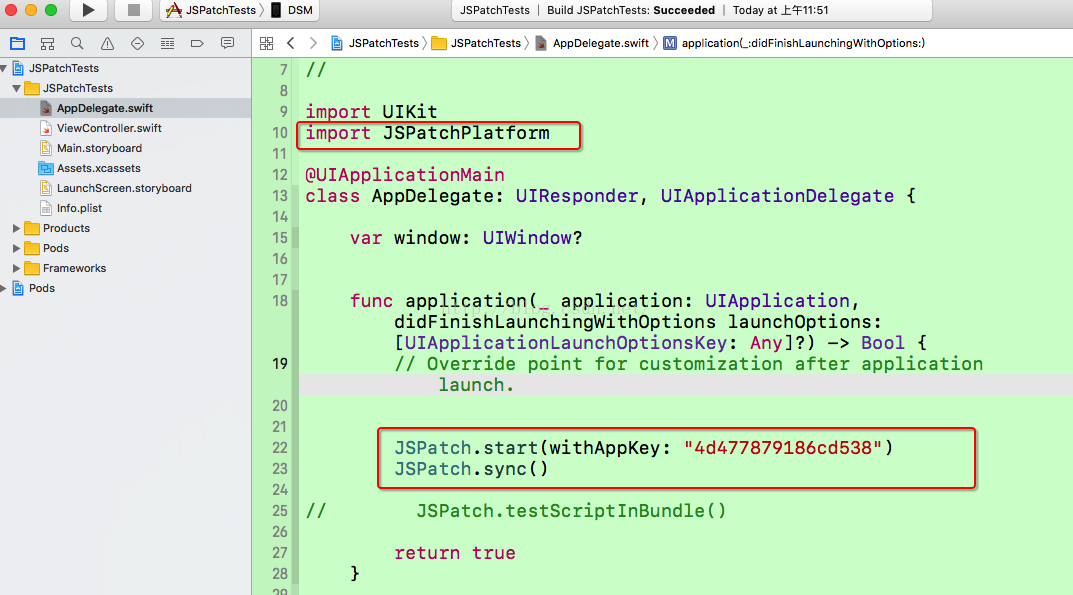Click JSPatchTests folder in jump bar

point(476,43)
